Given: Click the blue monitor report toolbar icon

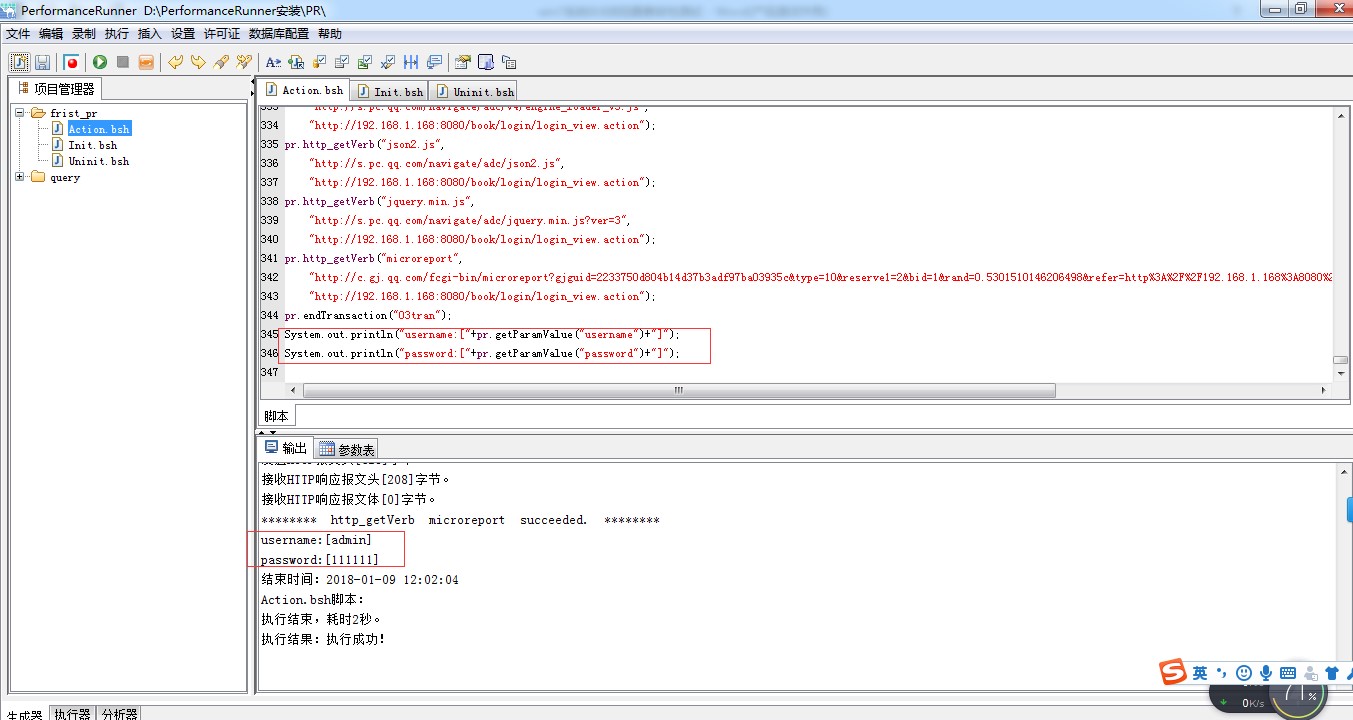Looking at the screenshot, I should click(486, 62).
